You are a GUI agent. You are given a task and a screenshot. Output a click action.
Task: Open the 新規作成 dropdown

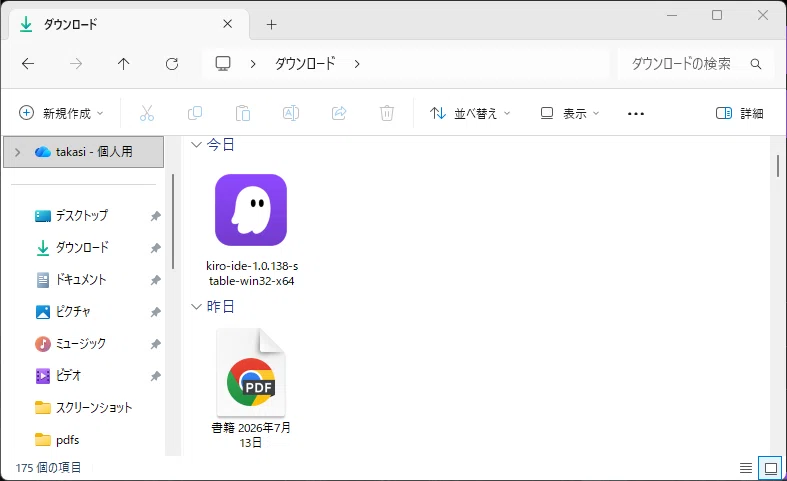coord(61,113)
